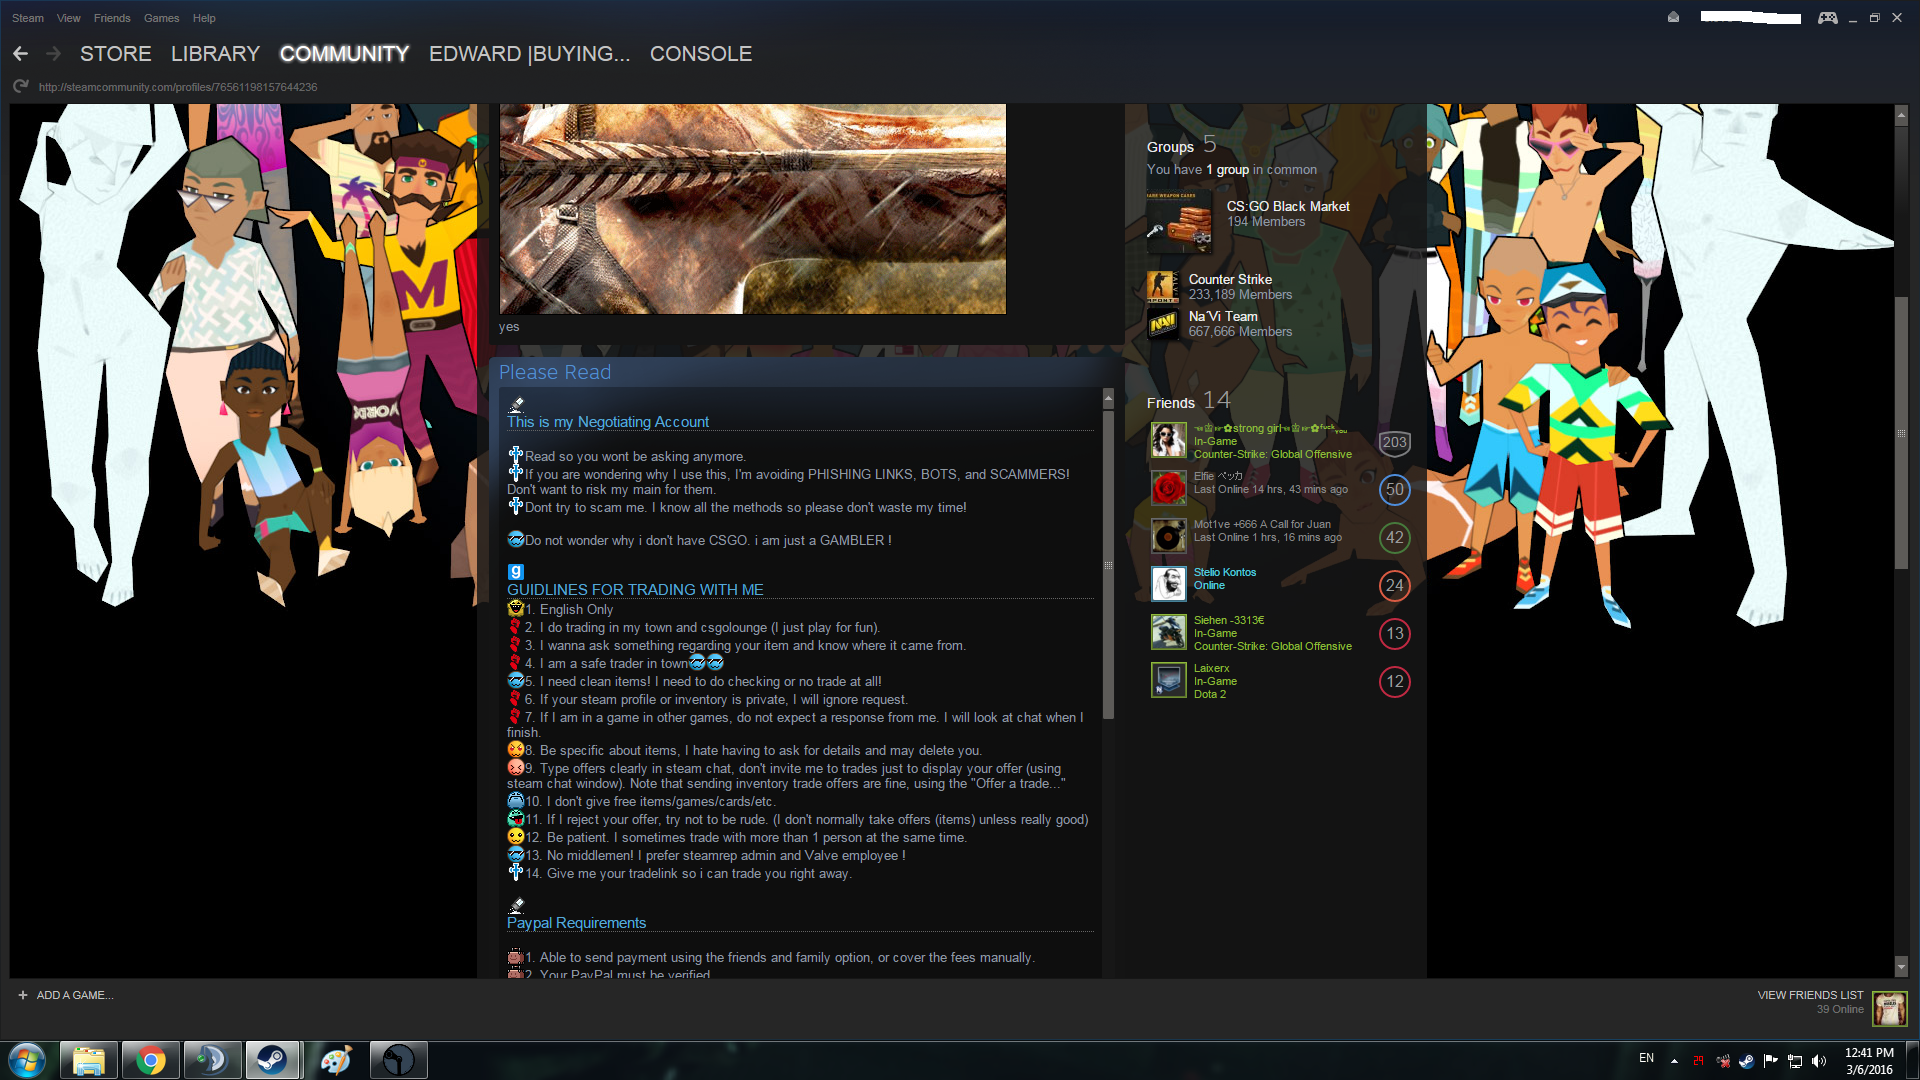Click View Friends List button

1810,995
